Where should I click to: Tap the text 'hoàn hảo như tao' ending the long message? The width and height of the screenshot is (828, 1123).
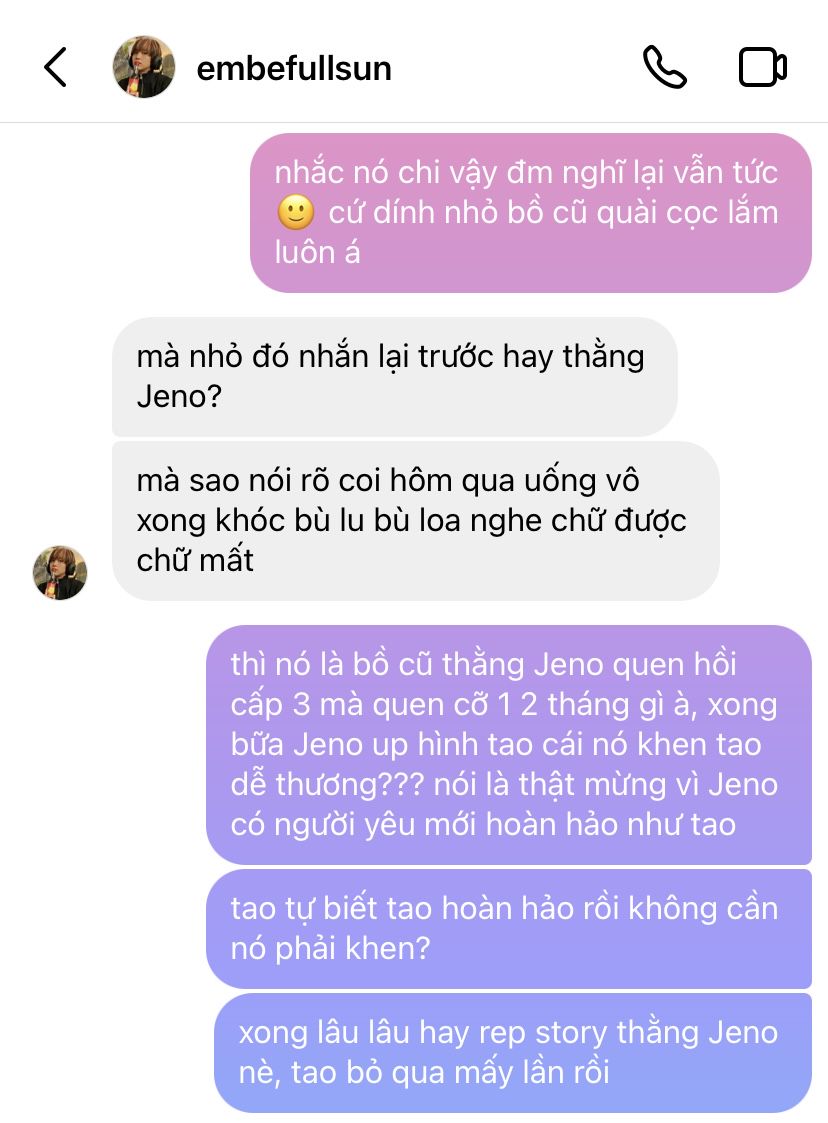pyautogui.click(x=611, y=825)
